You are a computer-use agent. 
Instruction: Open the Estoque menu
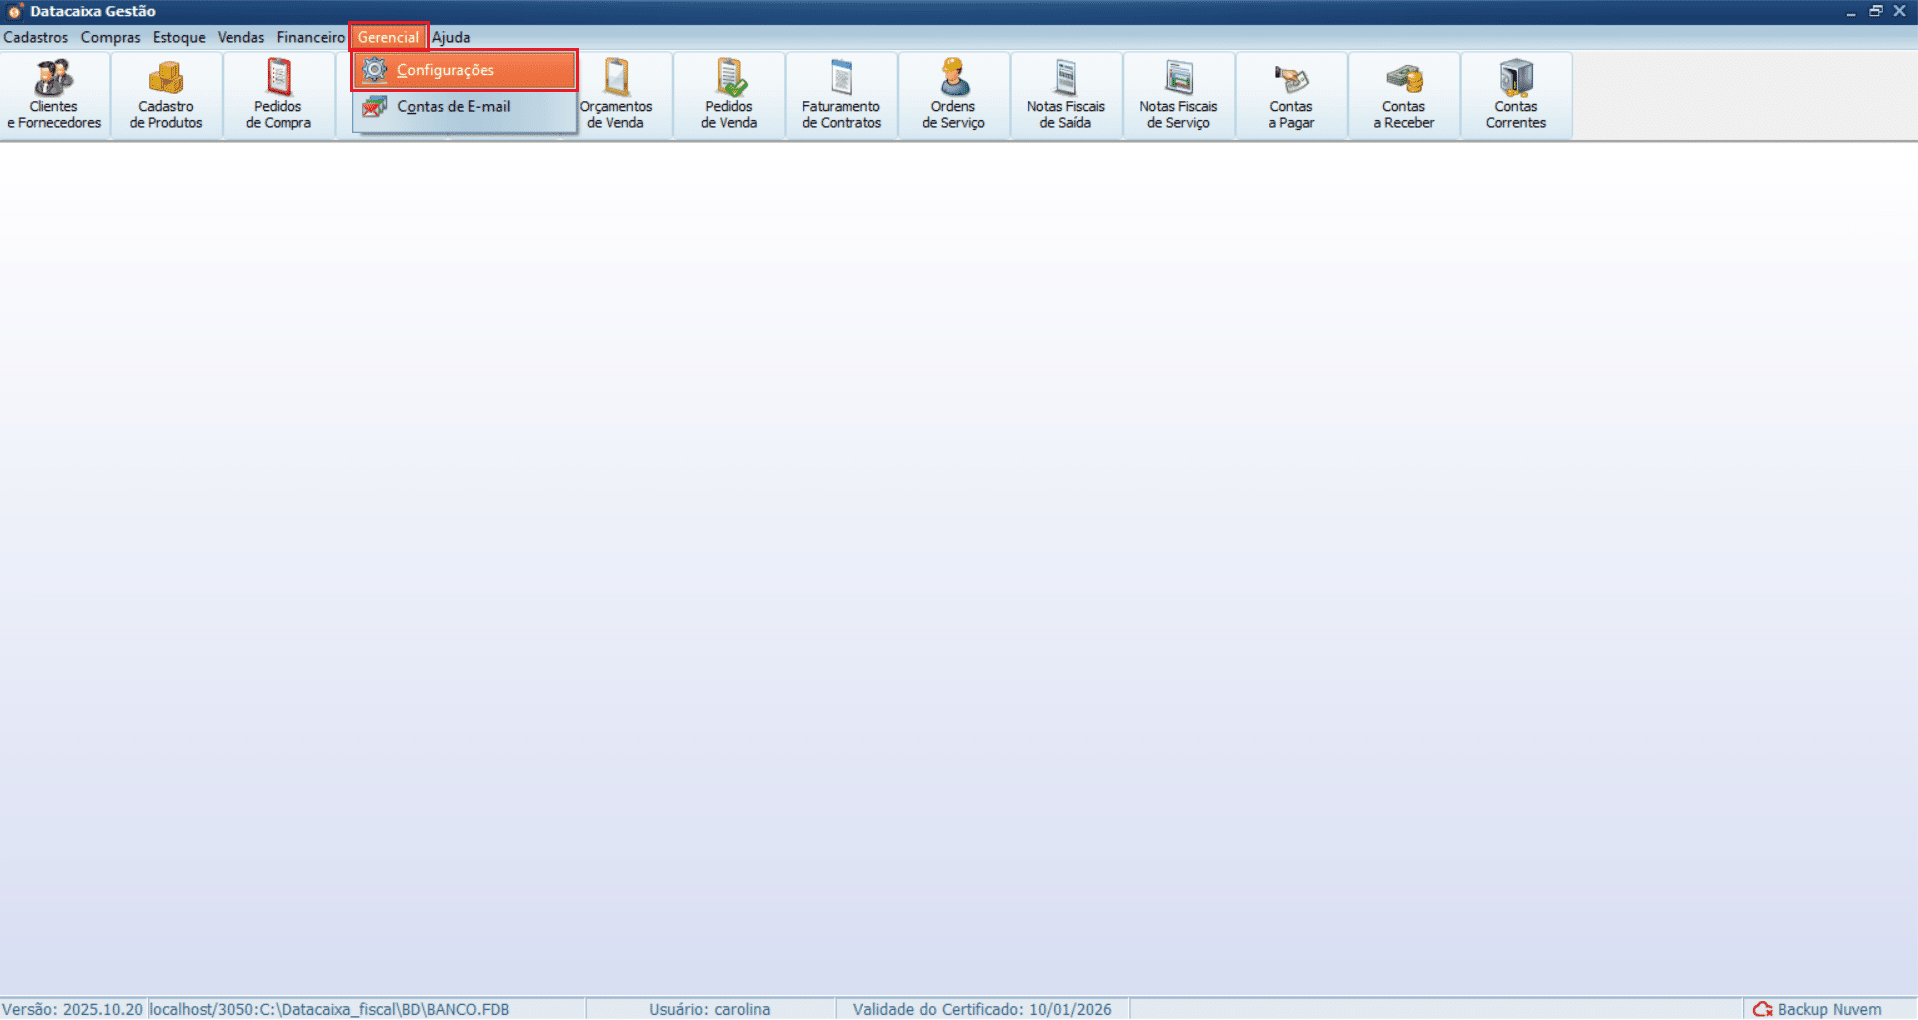tap(179, 37)
